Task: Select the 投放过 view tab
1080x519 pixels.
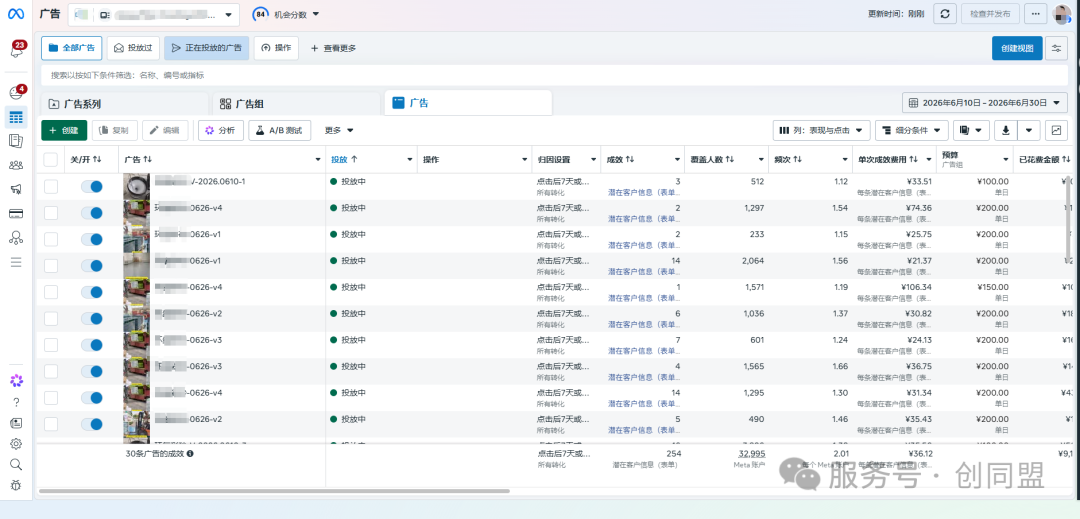Action: 134,48
